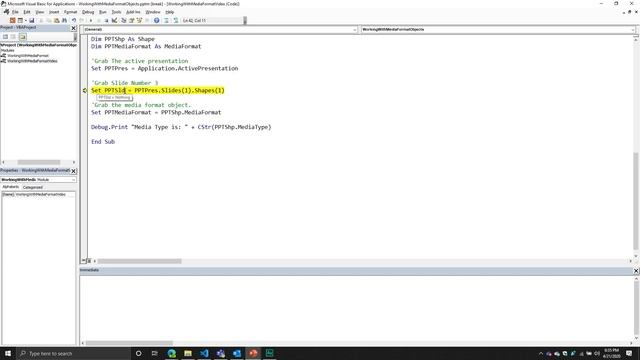
Task: Click the Windows search box
Action: point(74,353)
